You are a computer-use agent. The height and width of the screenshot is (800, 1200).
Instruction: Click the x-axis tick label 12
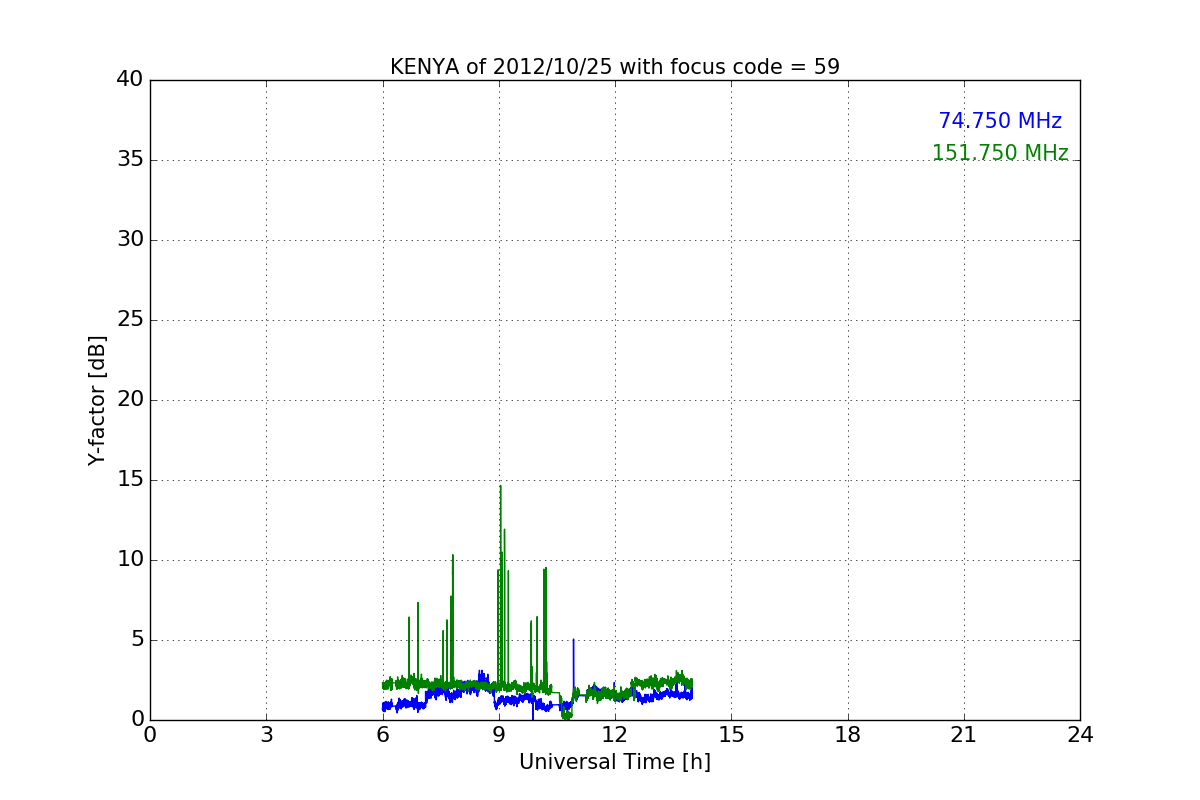[615, 735]
